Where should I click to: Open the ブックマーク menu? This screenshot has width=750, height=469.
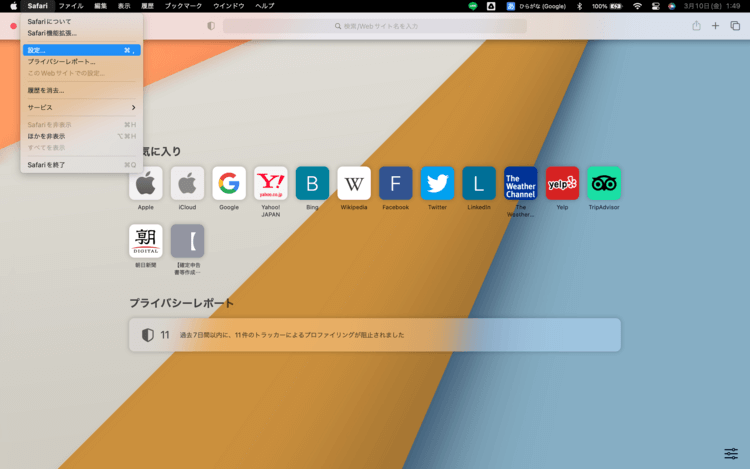click(183, 6)
